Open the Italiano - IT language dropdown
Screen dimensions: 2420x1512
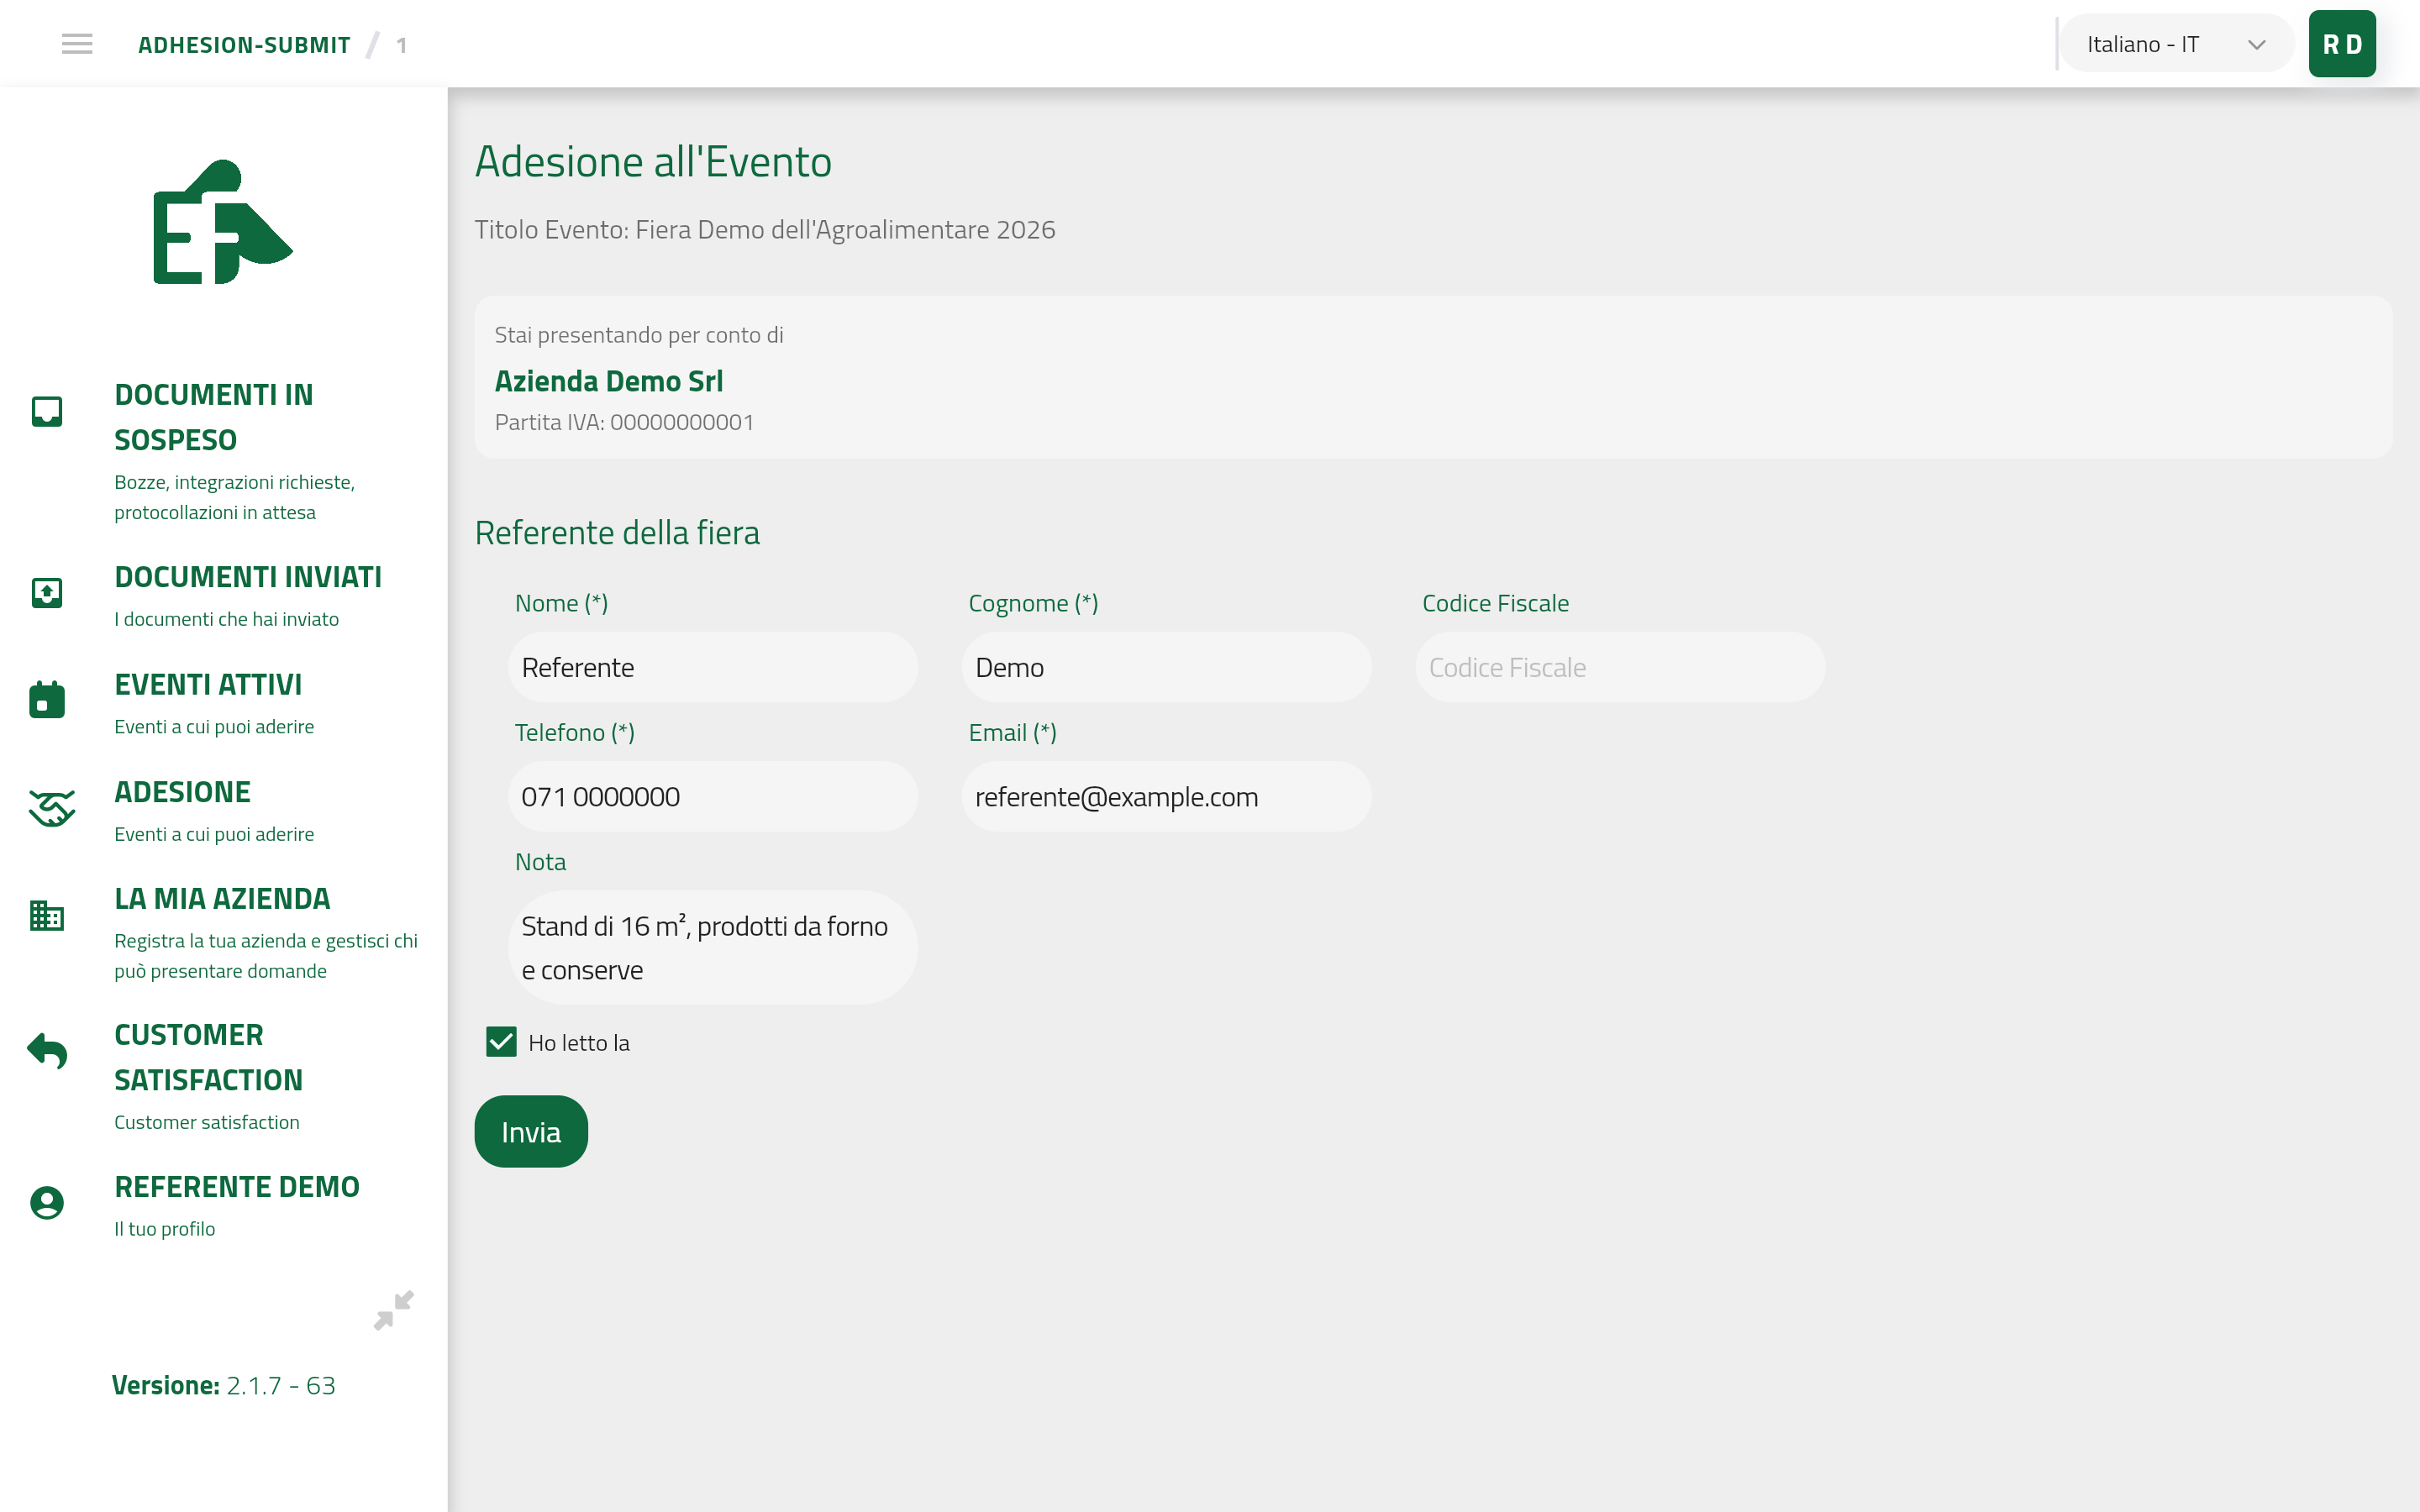2177,44
